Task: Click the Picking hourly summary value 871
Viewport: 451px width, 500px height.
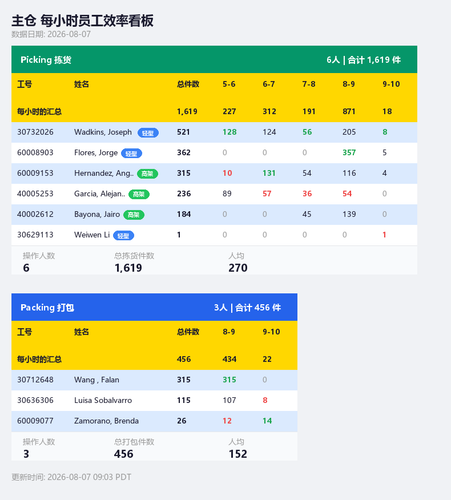Action: (x=349, y=111)
